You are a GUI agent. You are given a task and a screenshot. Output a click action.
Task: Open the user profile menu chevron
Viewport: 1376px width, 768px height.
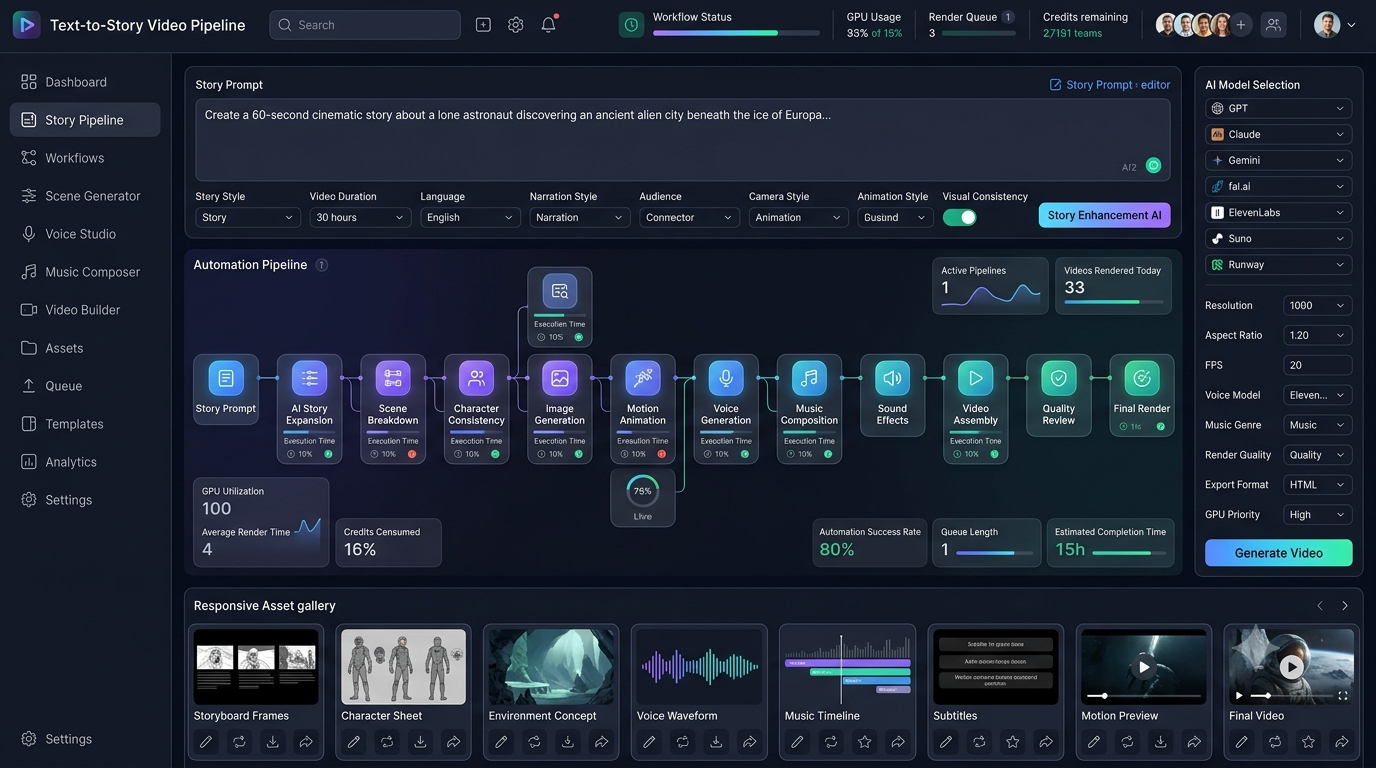point(1351,25)
